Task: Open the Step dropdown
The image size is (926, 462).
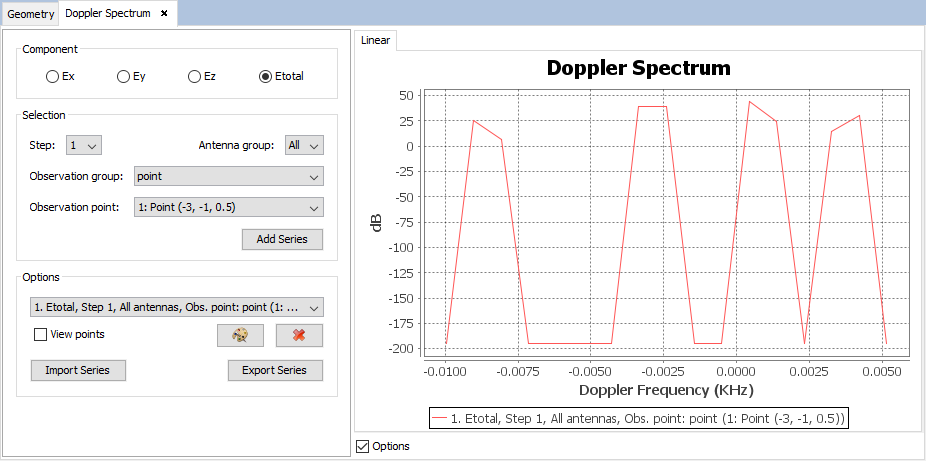Action: coord(84,146)
